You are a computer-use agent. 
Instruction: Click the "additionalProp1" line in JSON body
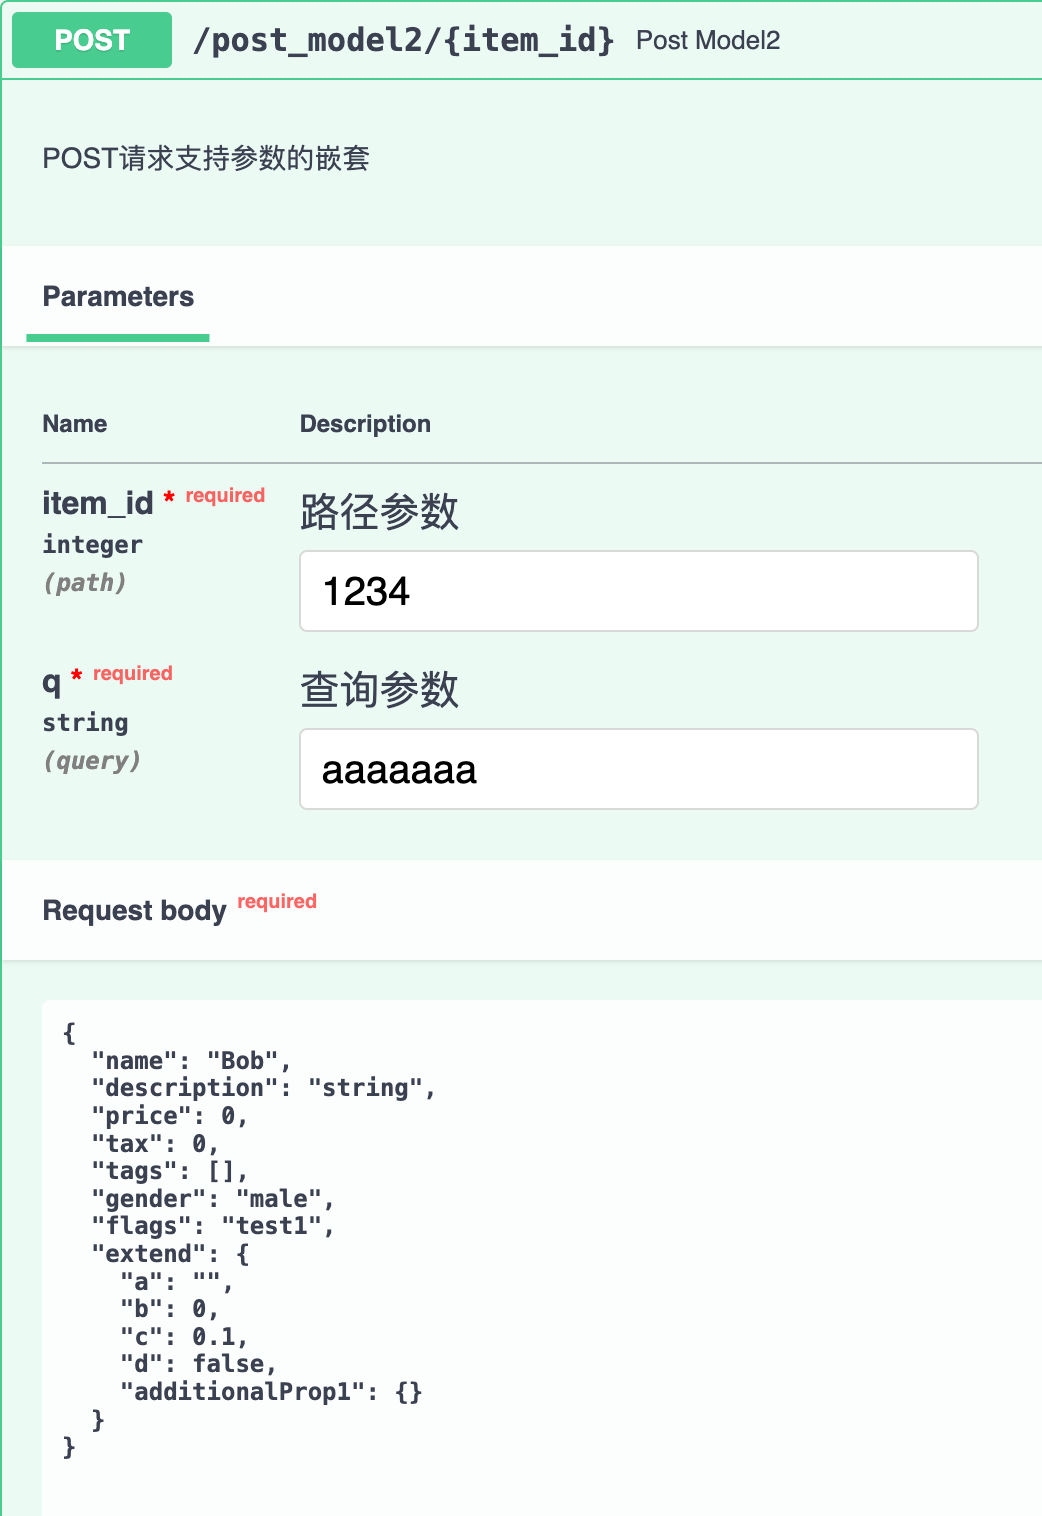271,1392
